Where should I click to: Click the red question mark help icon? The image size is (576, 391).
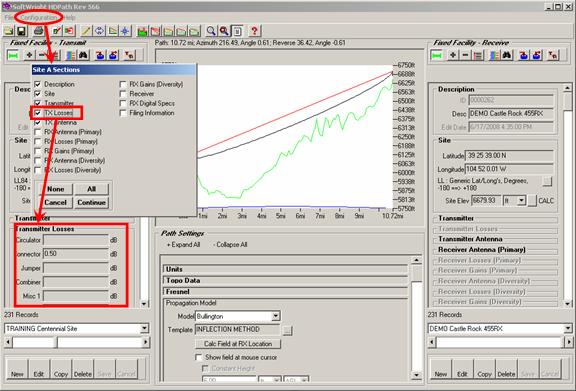[x=255, y=31]
